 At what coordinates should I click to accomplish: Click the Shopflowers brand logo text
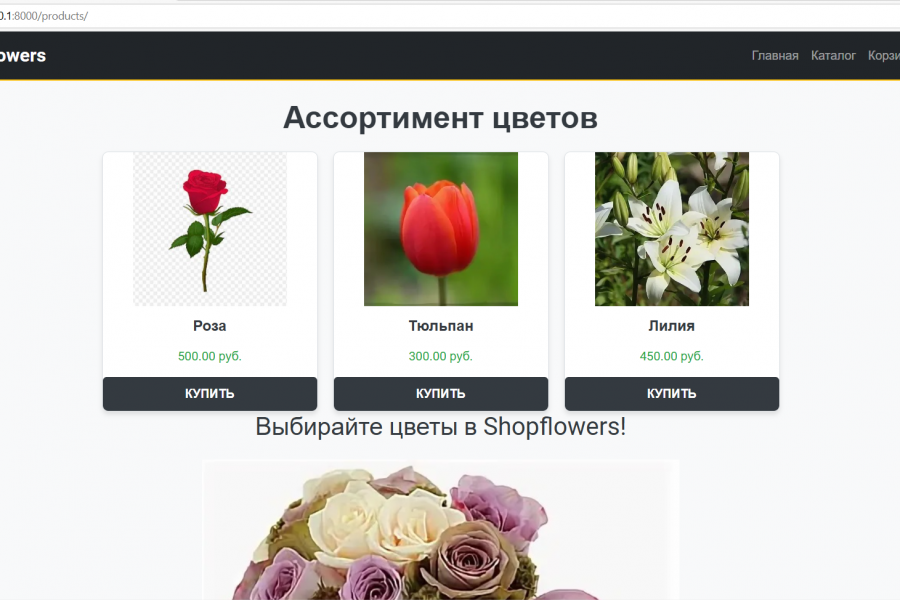22,56
